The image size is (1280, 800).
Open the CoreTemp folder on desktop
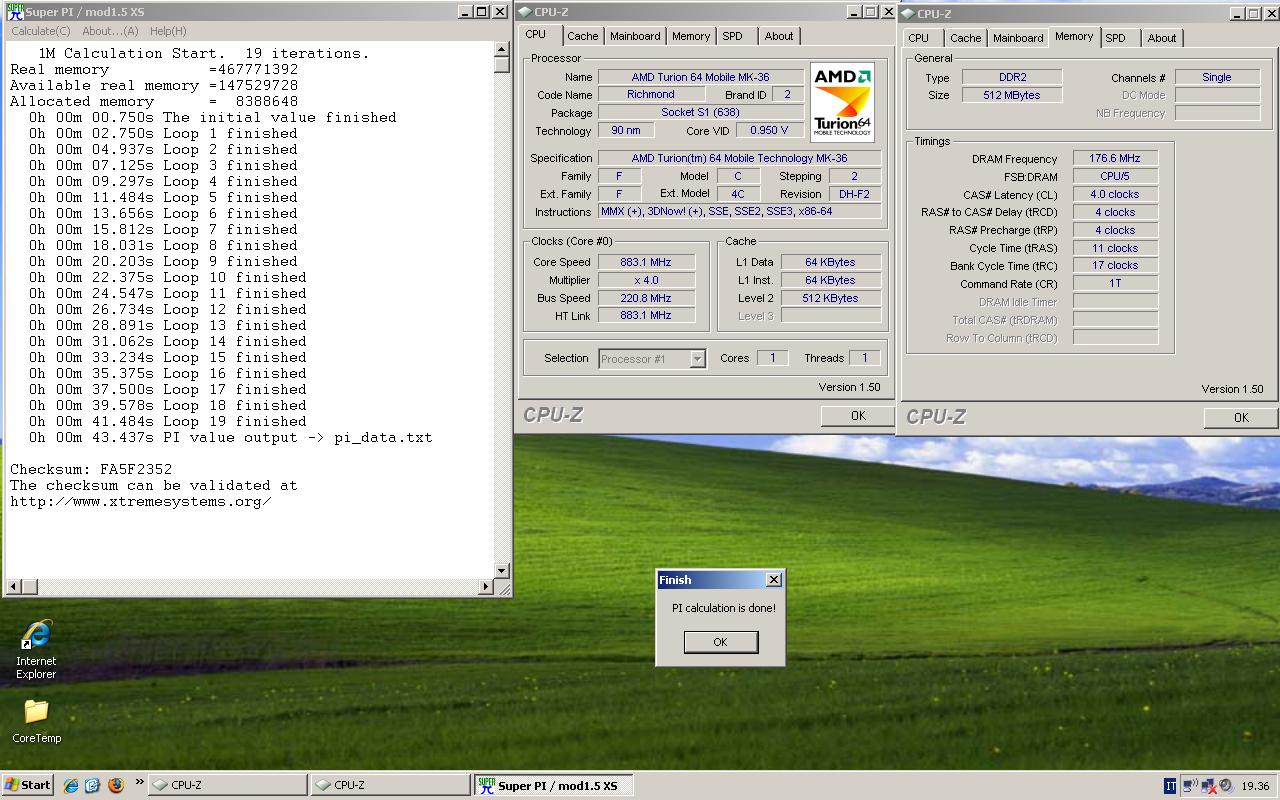(36, 721)
